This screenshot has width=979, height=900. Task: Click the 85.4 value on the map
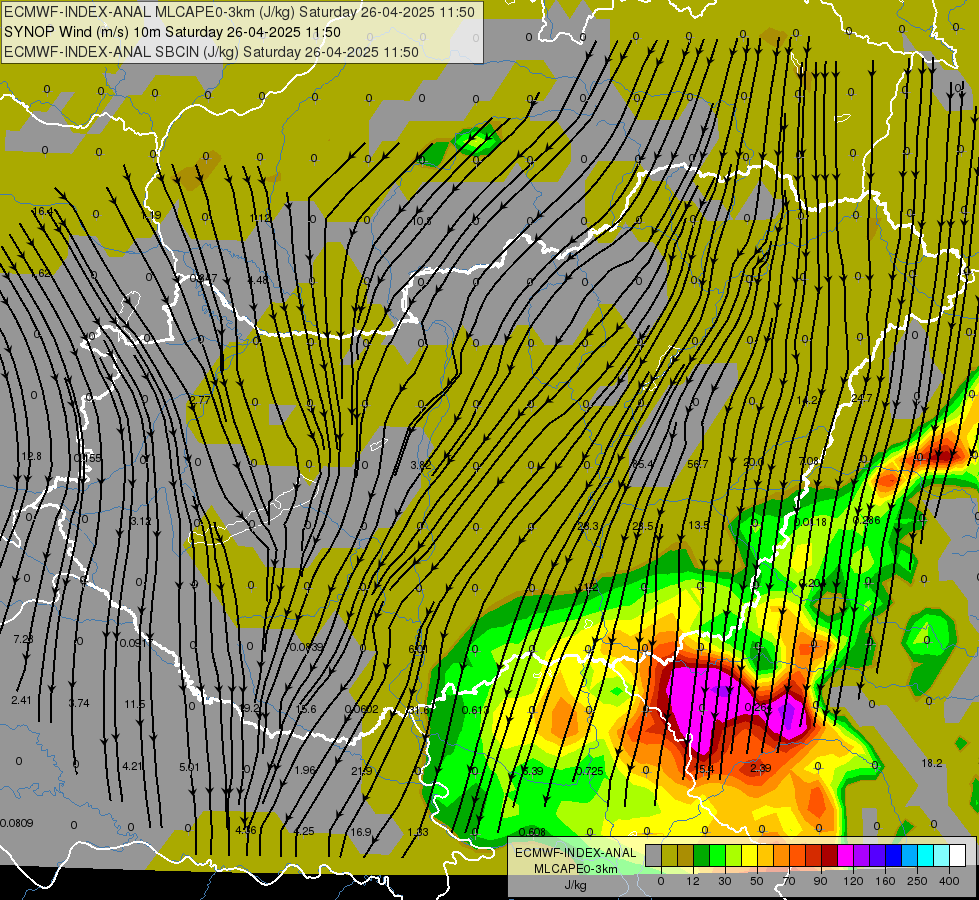643,464
